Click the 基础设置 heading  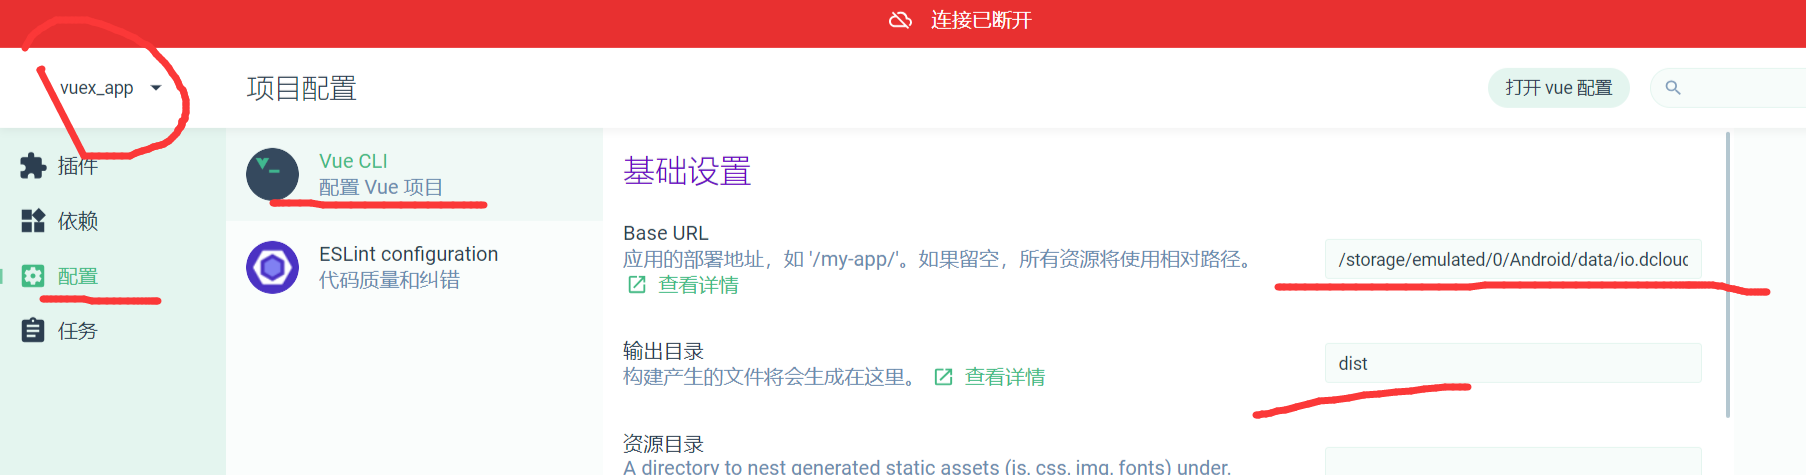(687, 171)
